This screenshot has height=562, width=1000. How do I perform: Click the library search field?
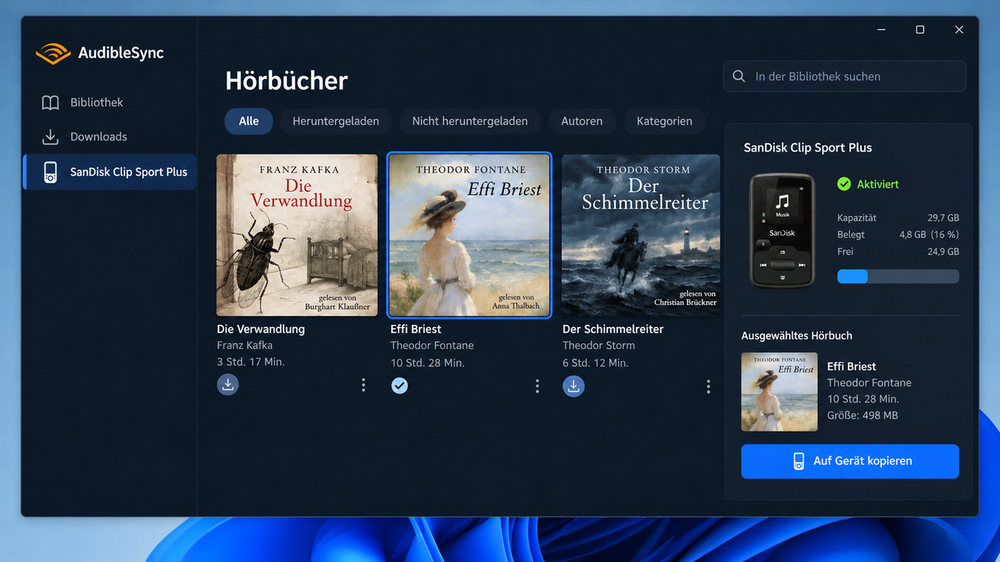844,77
